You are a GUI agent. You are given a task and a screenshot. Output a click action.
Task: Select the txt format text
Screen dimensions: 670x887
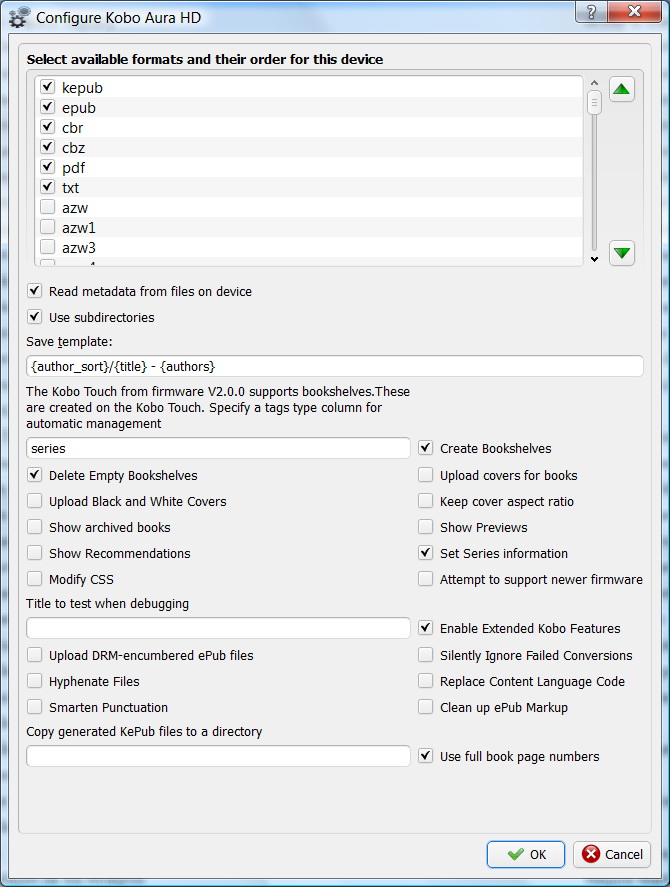coord(71,188)
